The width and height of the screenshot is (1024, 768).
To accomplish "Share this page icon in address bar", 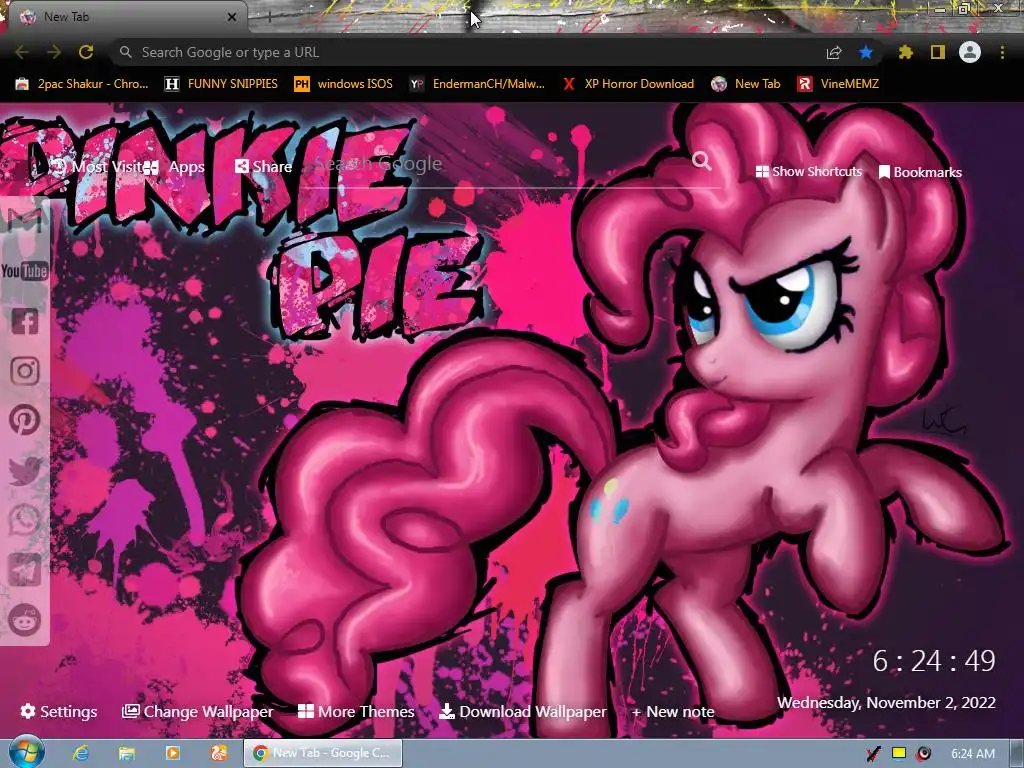I will click(834, 52).
